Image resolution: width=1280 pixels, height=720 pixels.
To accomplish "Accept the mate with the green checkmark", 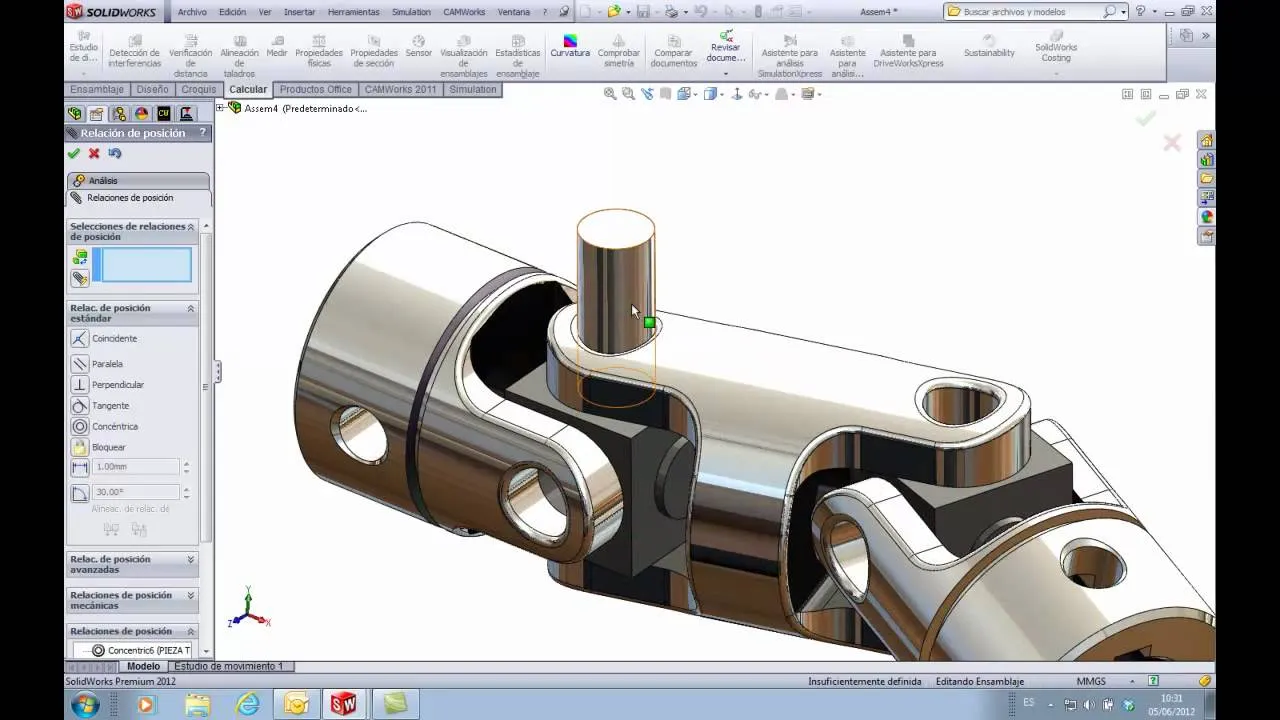I will (73, 155).
